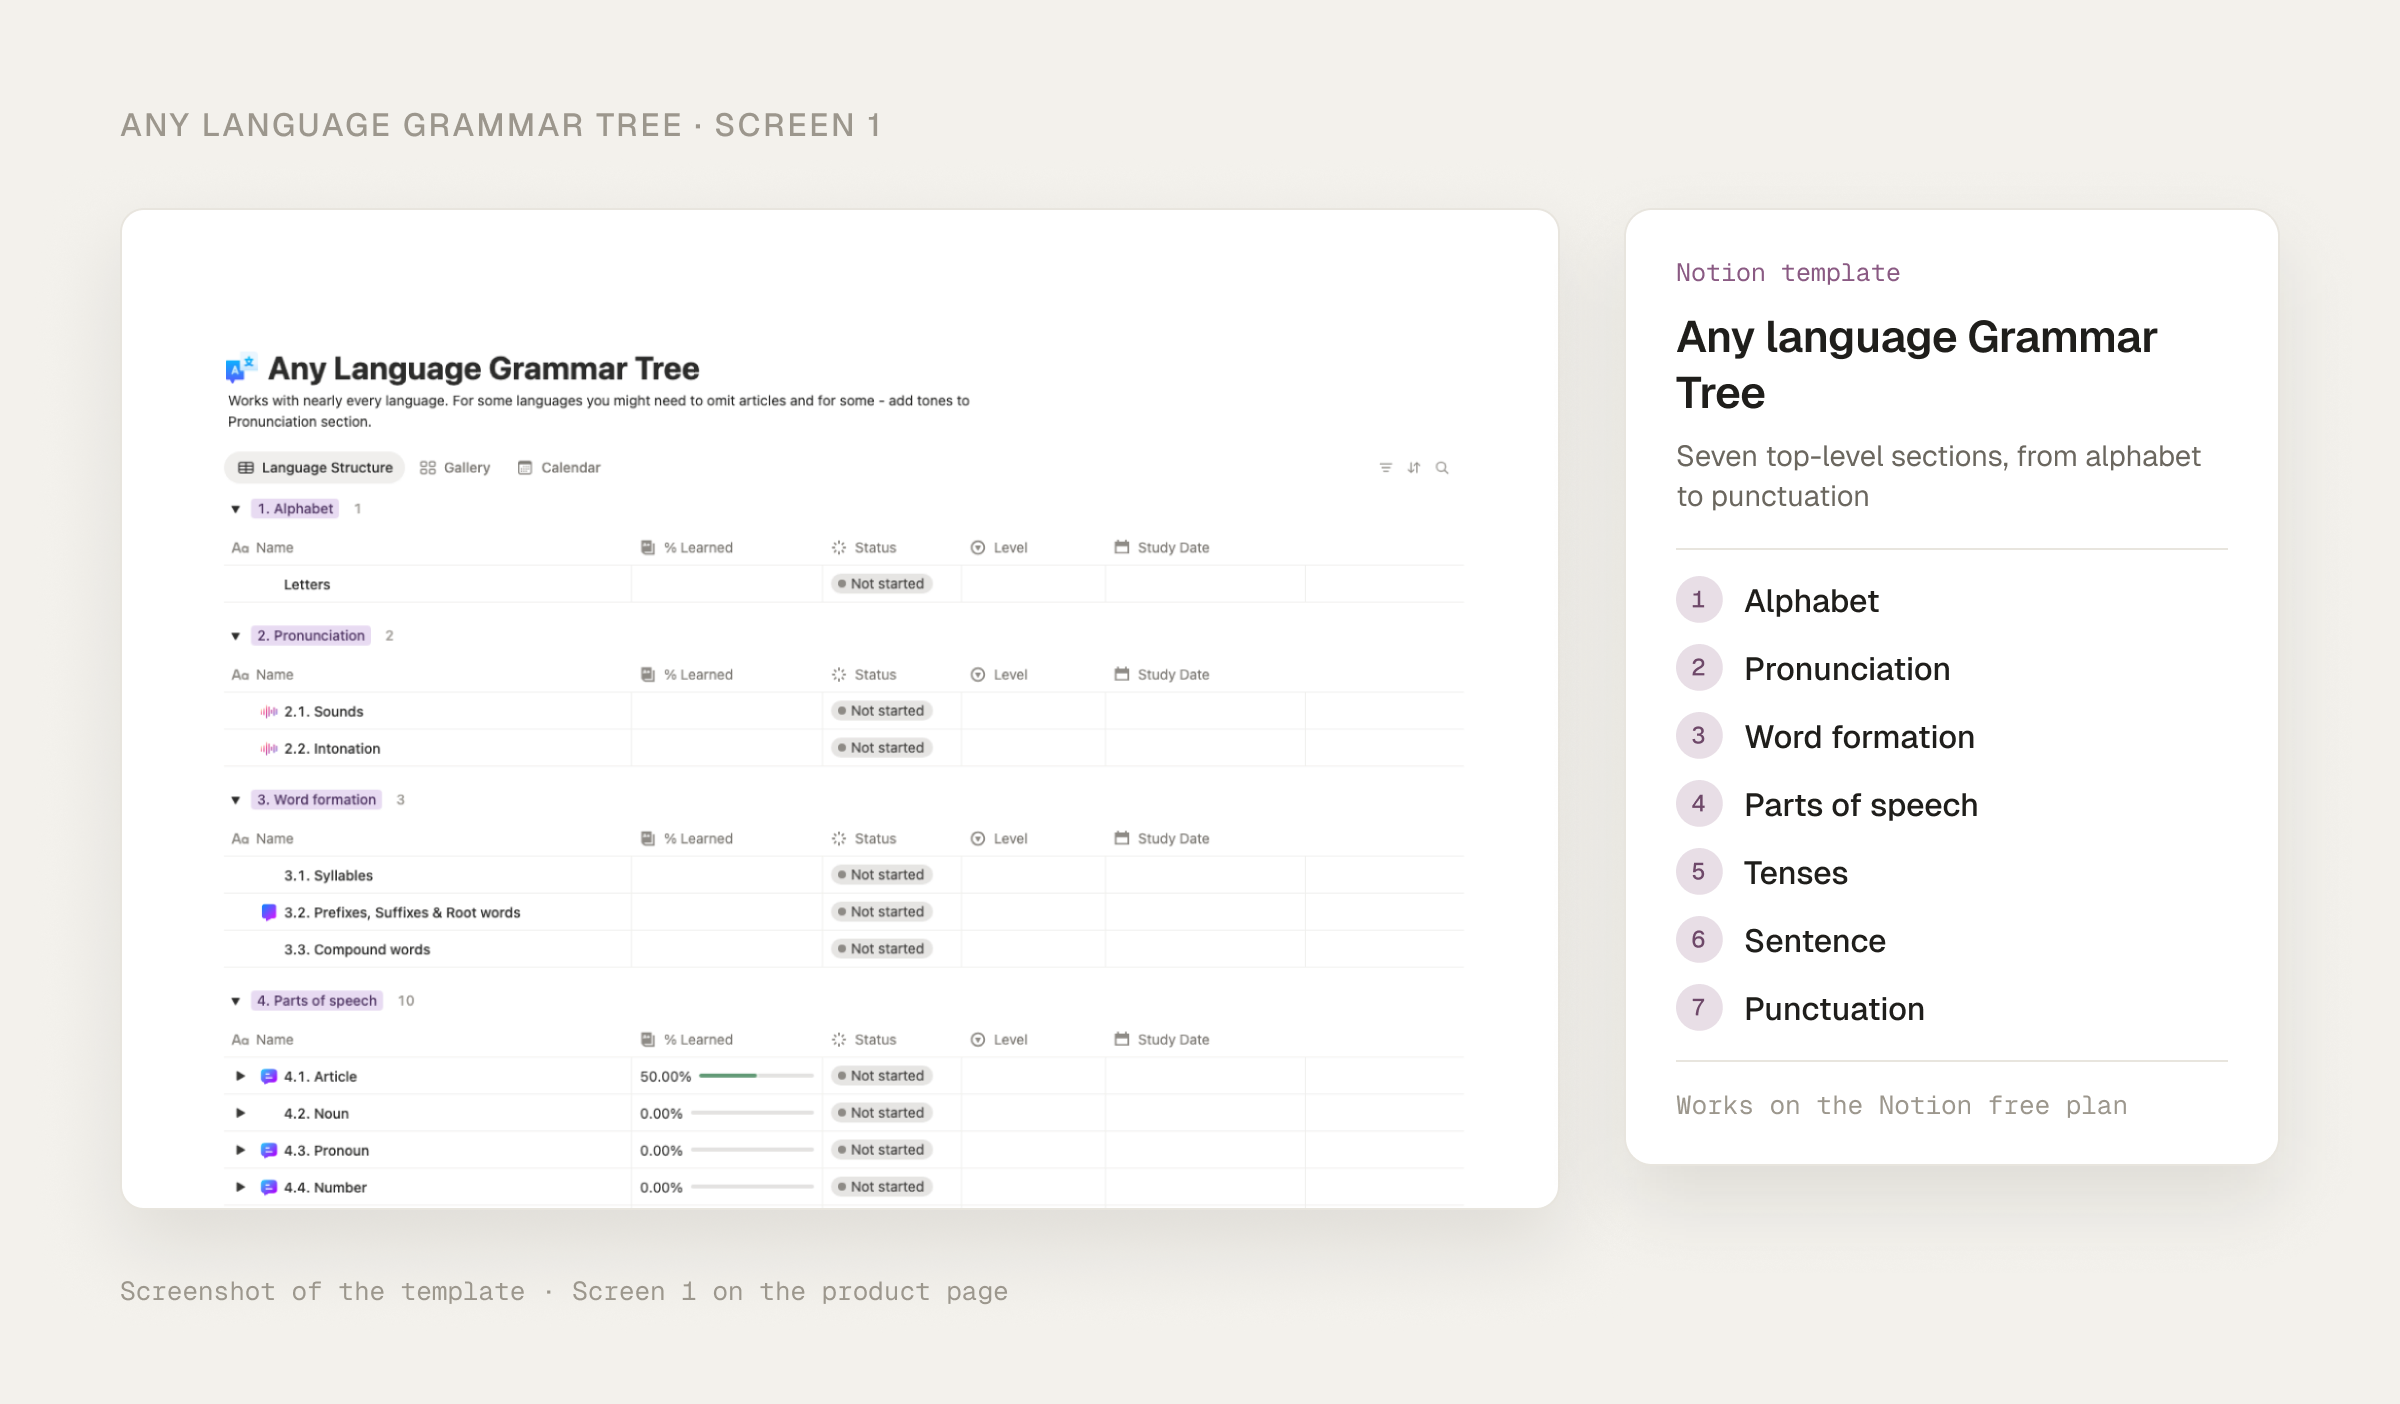Click the chat icon beside 4.1. Article
This screenshot has height=1404, width=2400.
pyautogui.click(x=269, y=1076)
